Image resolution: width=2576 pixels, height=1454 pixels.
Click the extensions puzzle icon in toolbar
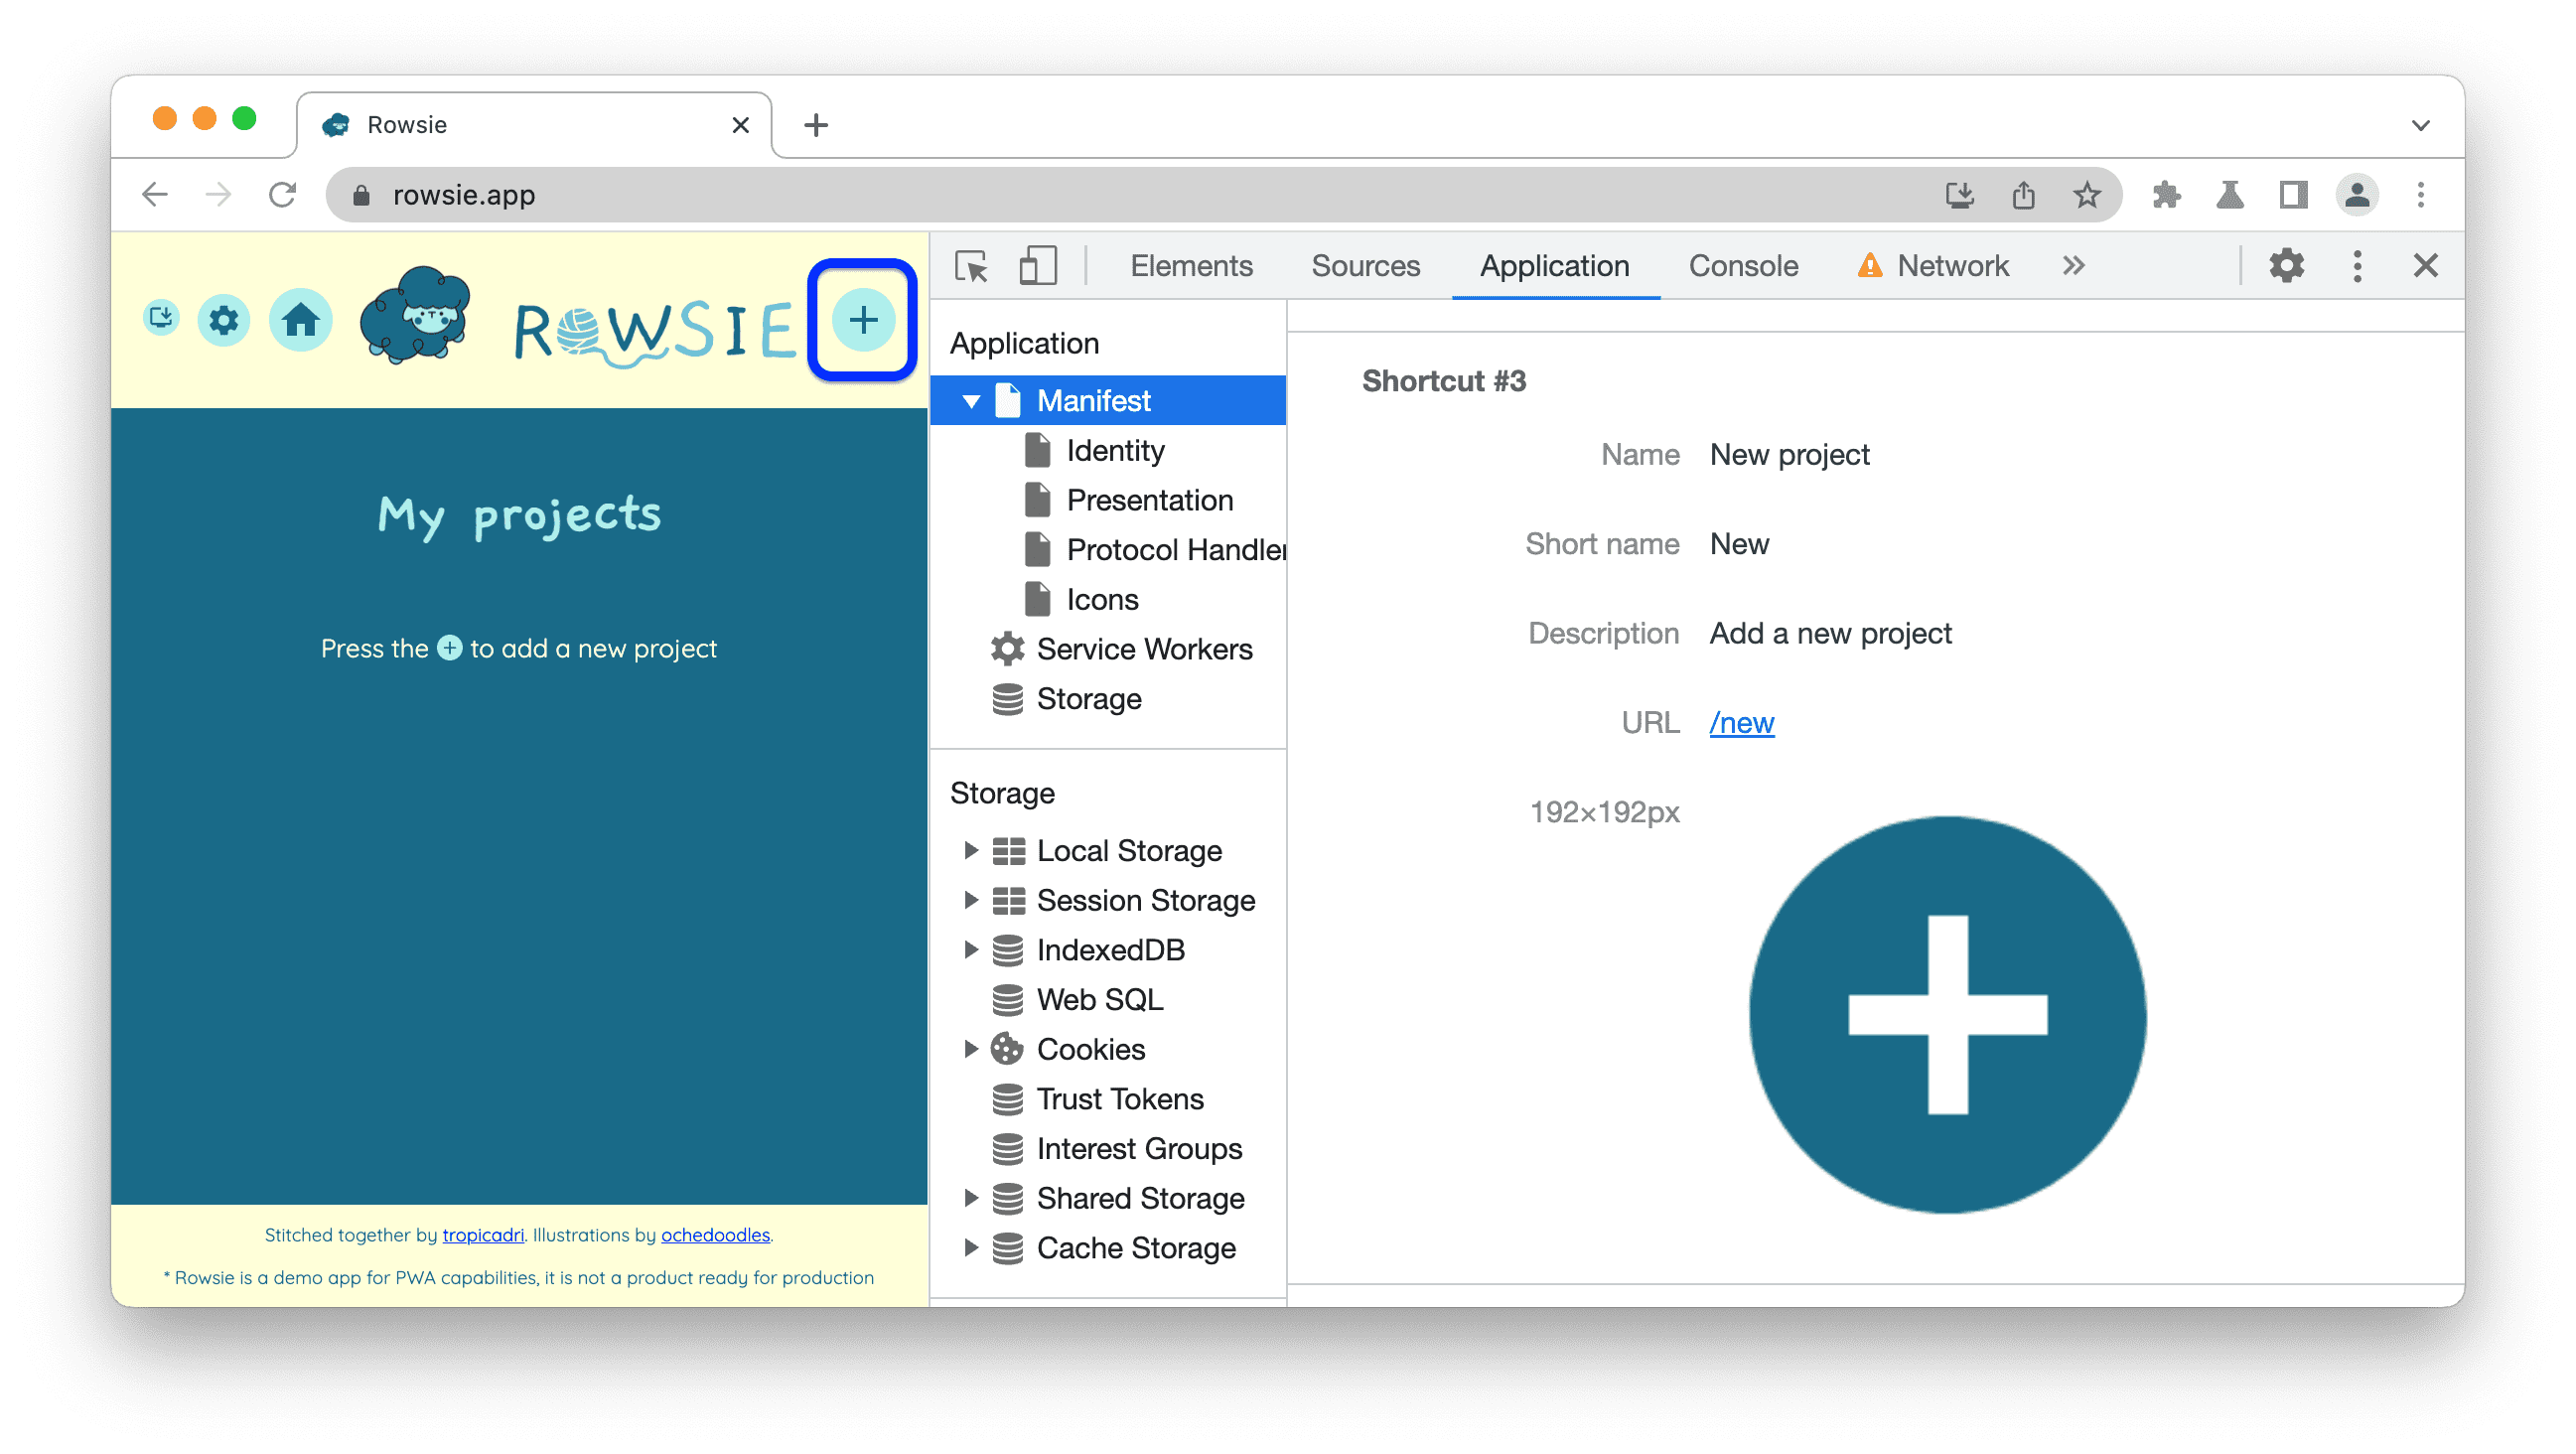[x=2164, y=195]
